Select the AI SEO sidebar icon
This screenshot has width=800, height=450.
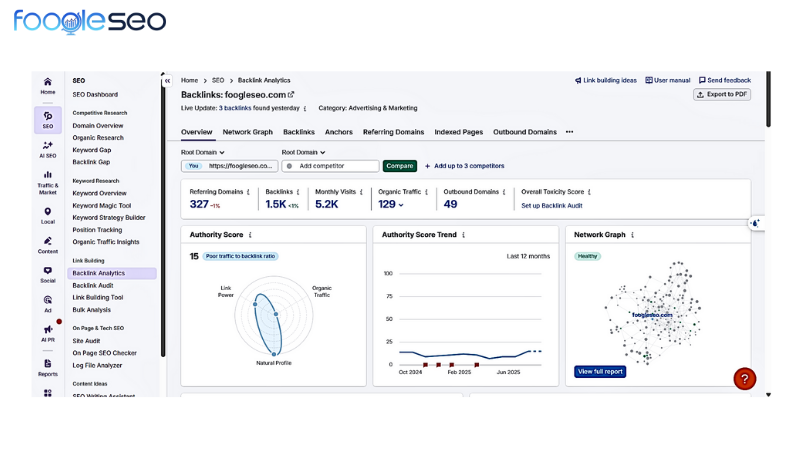pyautogui.click(x=47, y=148)
